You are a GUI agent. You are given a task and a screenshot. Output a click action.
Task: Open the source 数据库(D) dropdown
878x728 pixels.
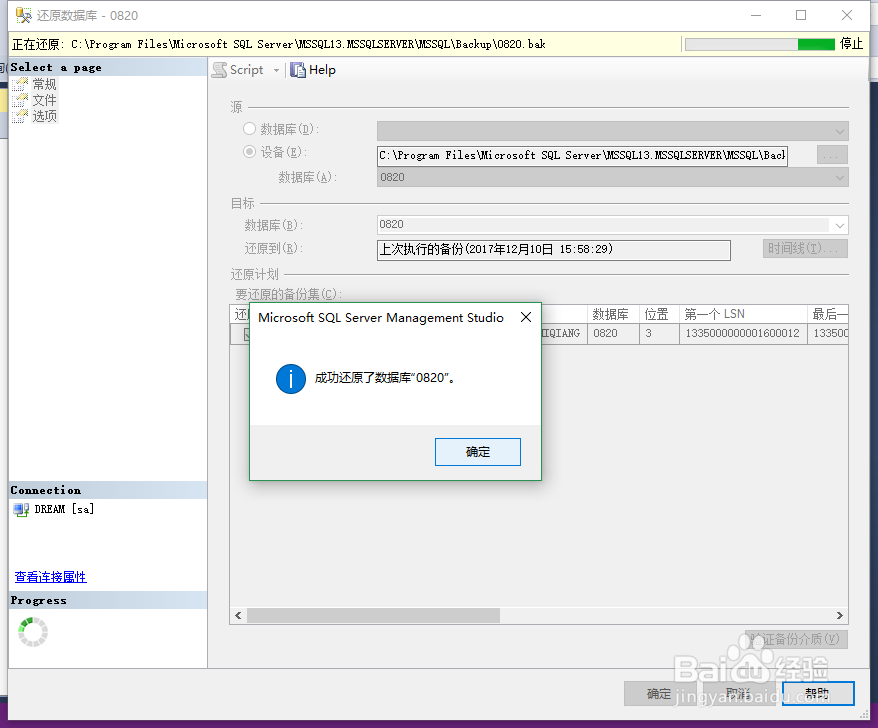click(x=613, y=131)
